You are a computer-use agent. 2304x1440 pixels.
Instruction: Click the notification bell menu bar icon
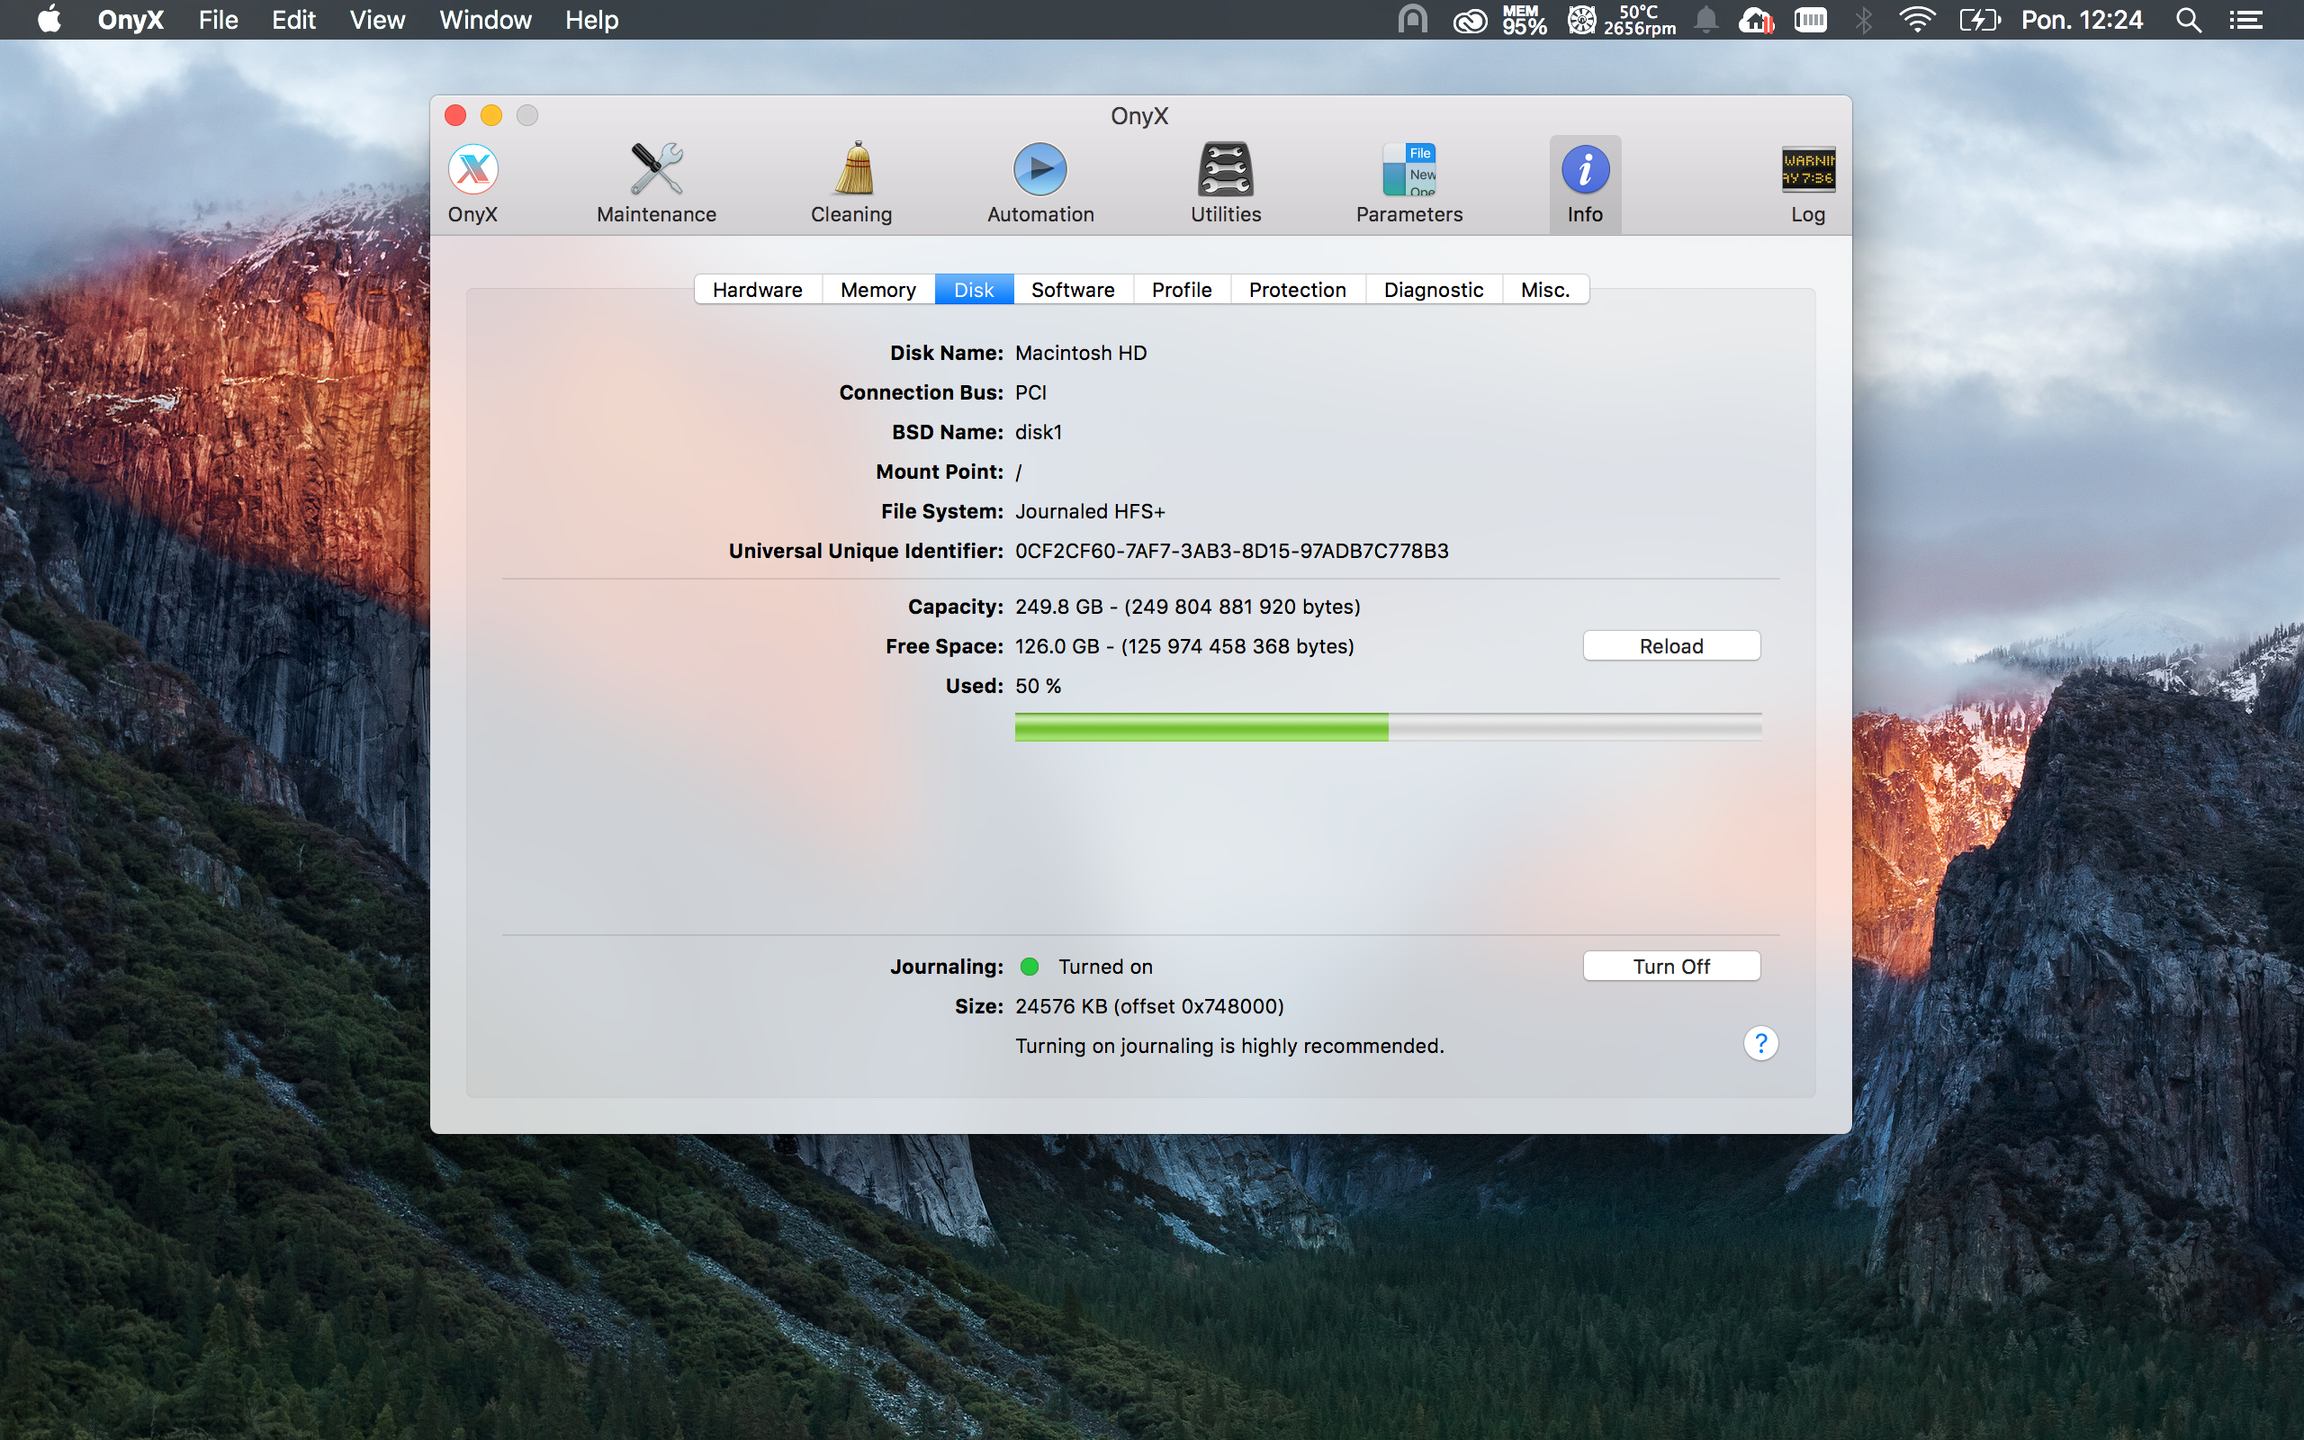click(1706, 20)
